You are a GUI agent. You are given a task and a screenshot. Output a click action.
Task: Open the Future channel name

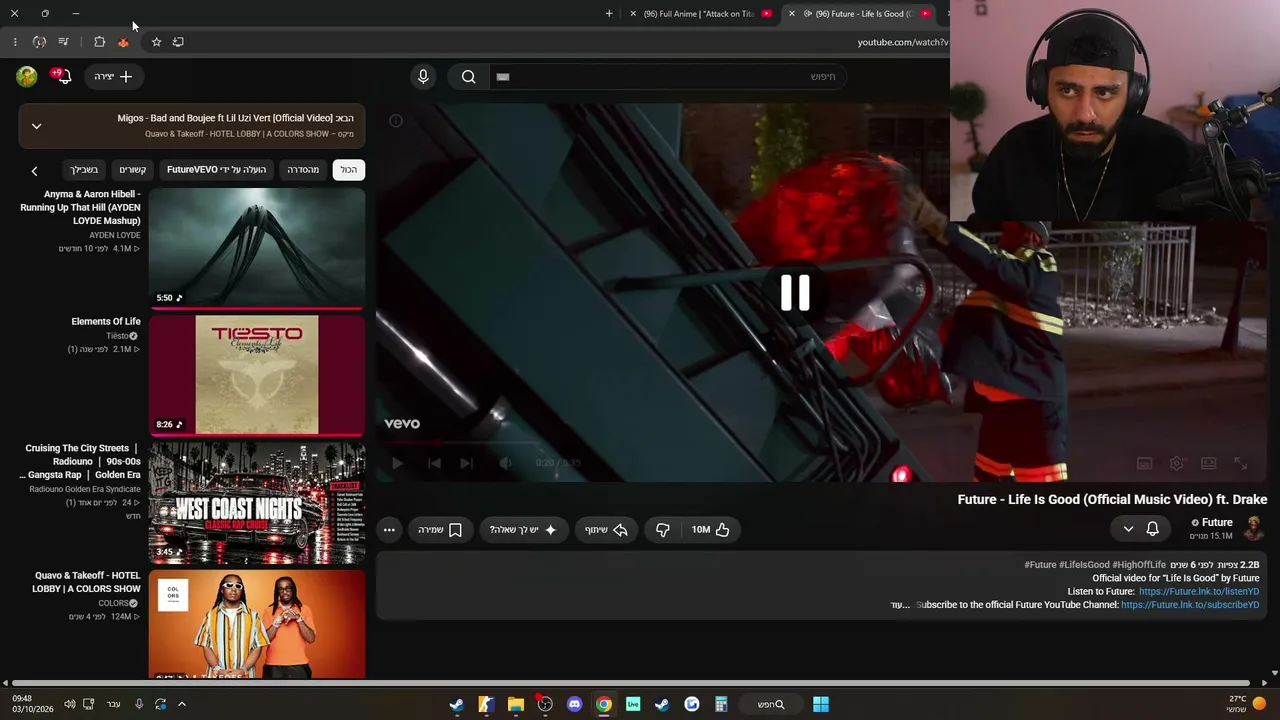point(1217,522)
